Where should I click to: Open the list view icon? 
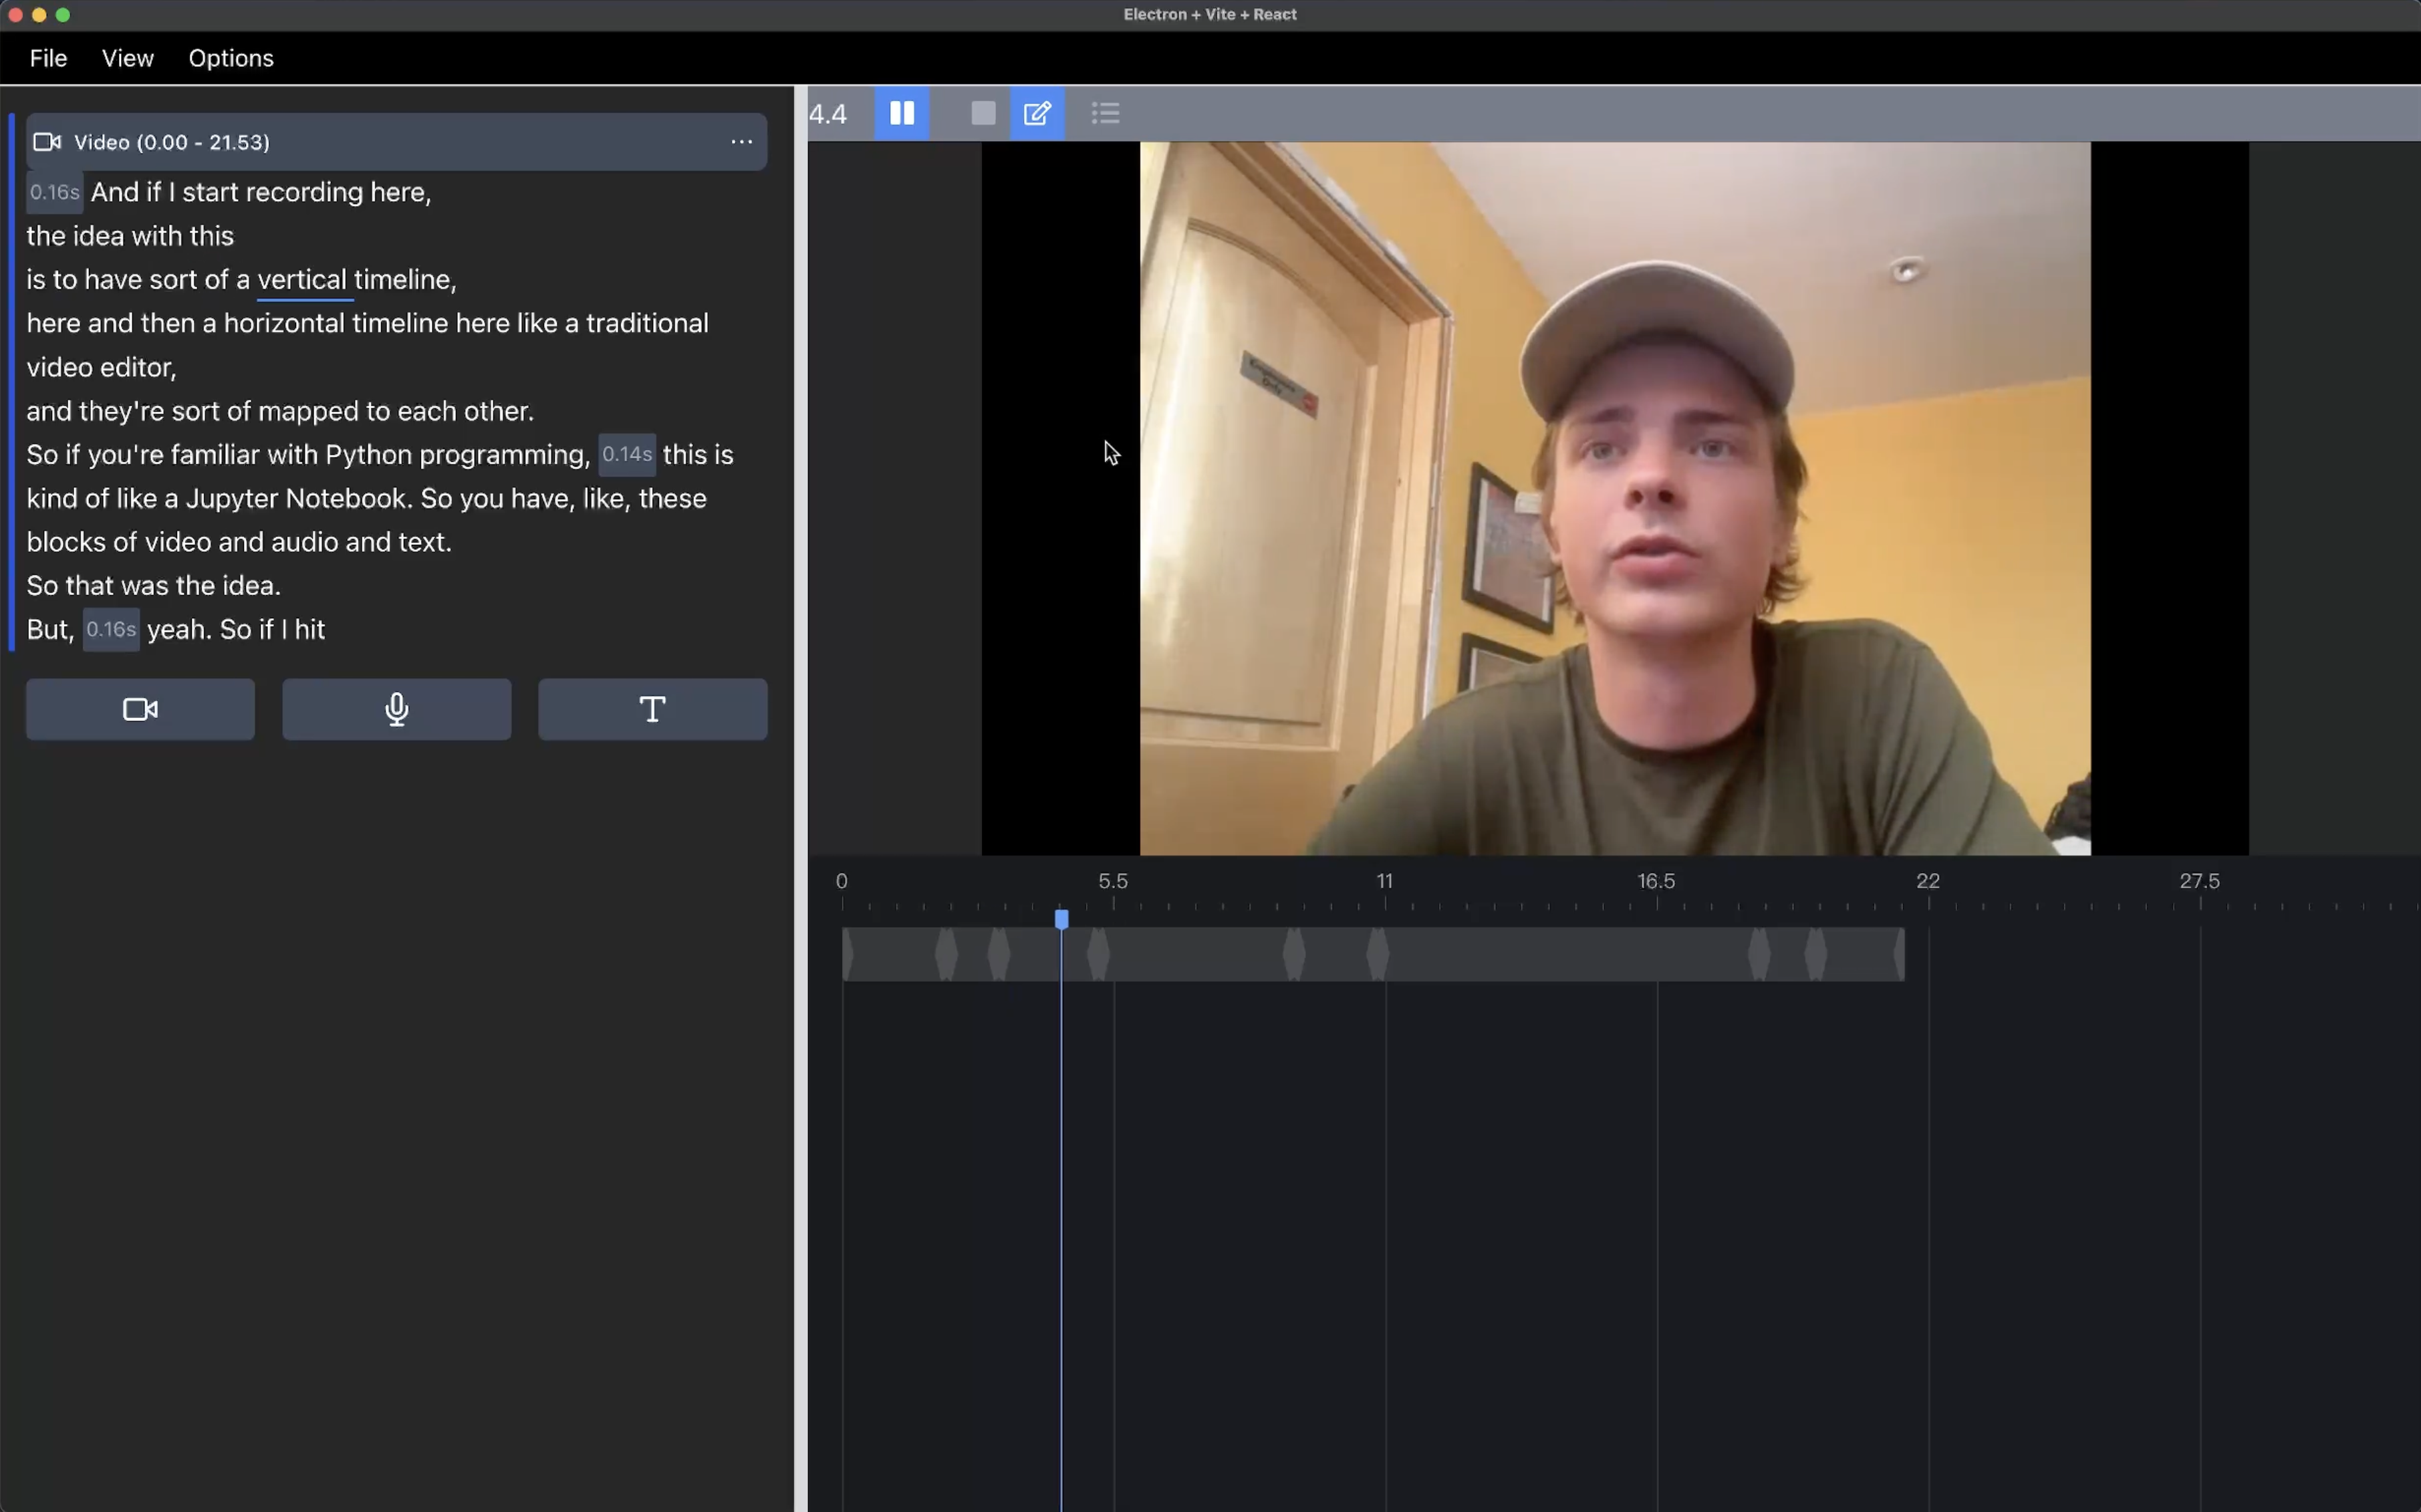click(x=1105, y=113)
